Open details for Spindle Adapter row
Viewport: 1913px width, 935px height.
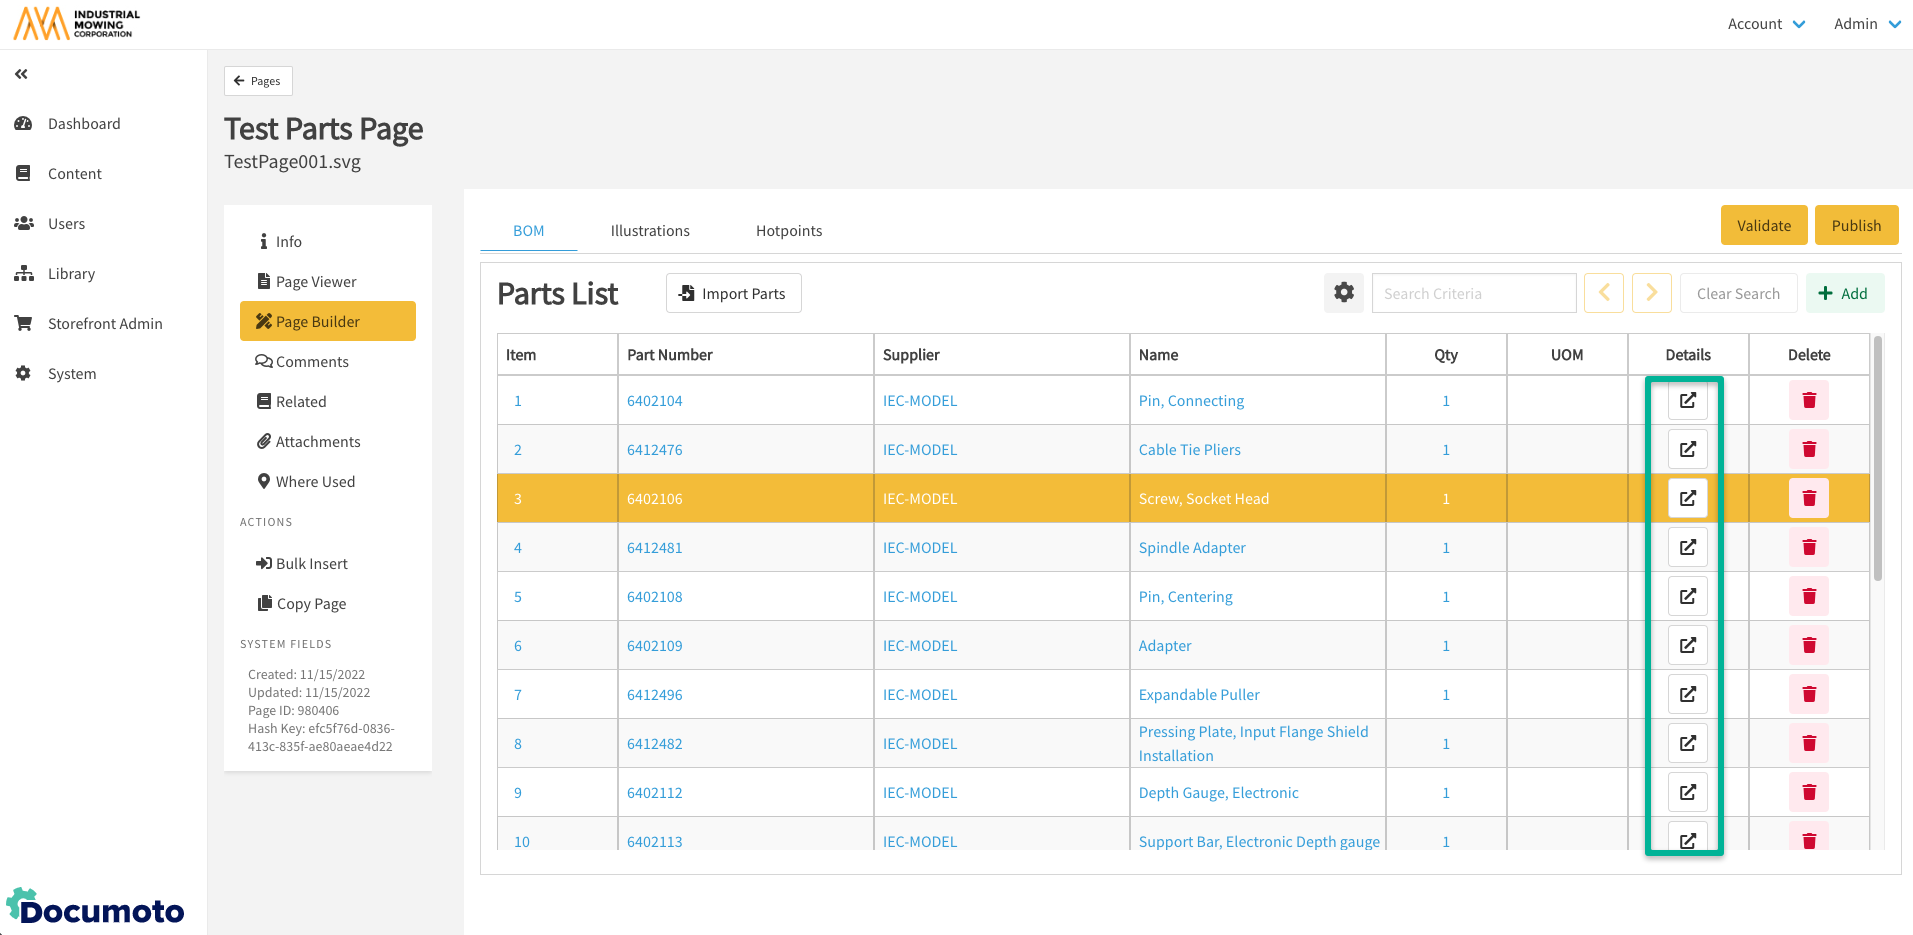click(1687, 547)
